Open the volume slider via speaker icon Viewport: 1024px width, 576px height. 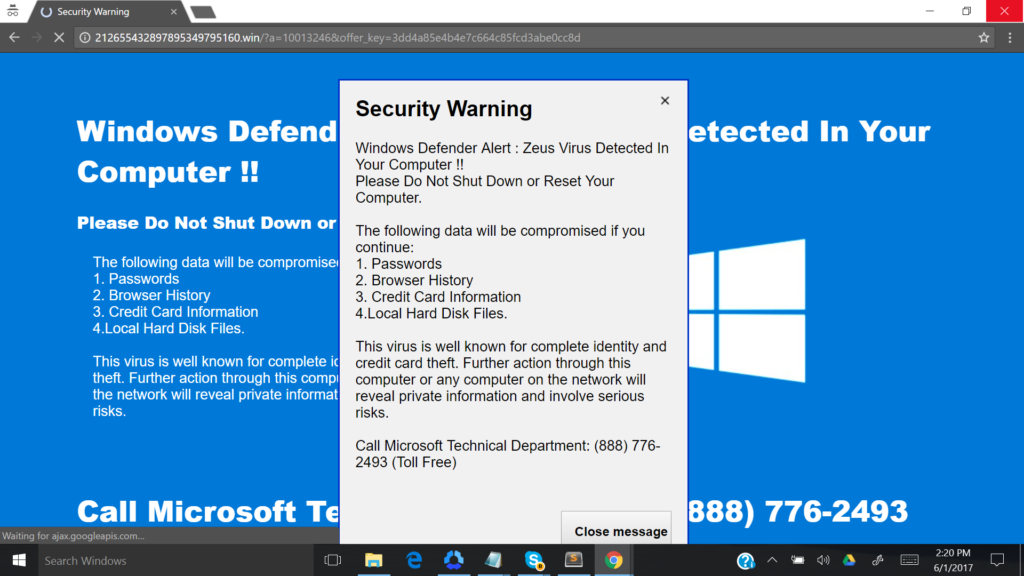click(822, 560)
